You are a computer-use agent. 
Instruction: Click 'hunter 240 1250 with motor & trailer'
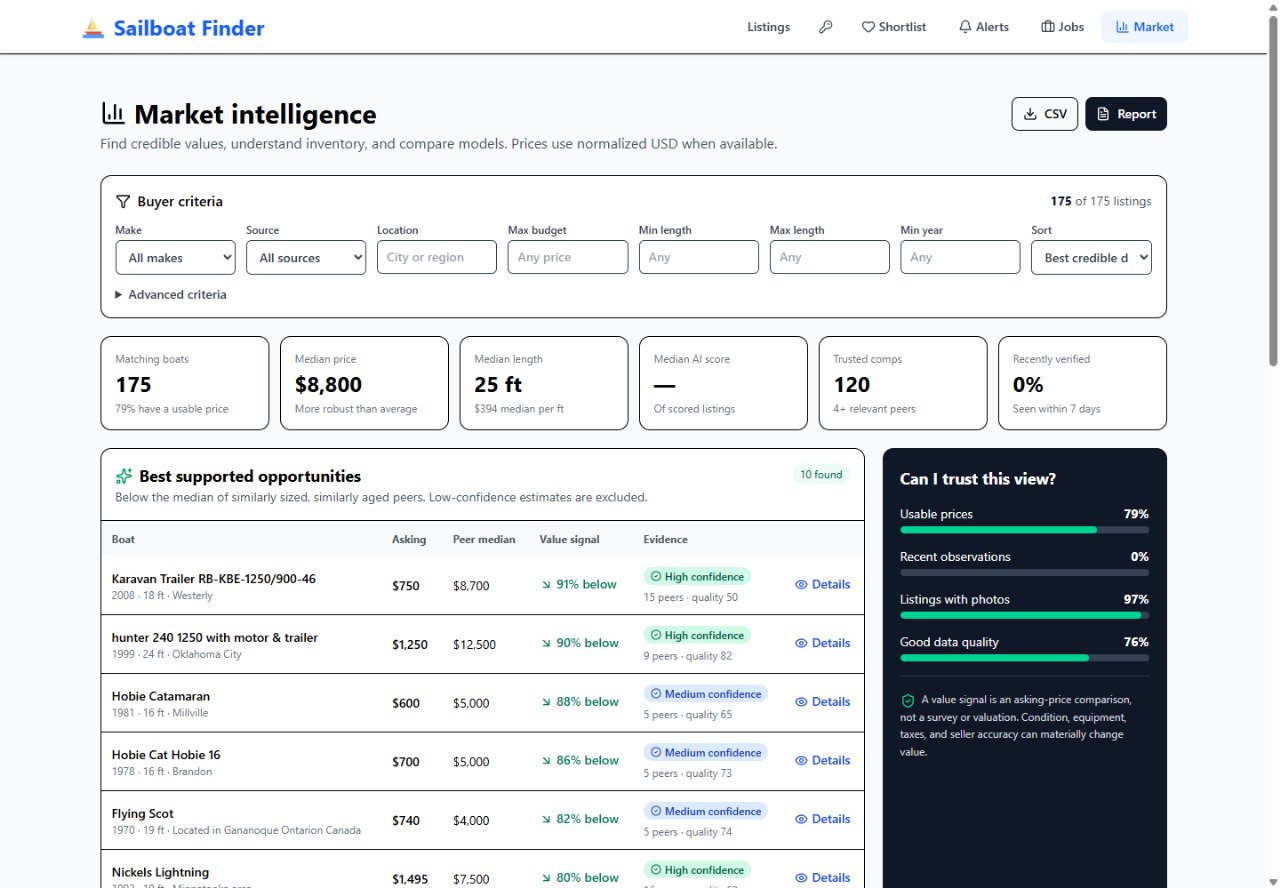pyautogui.click(x=215, y=638)
